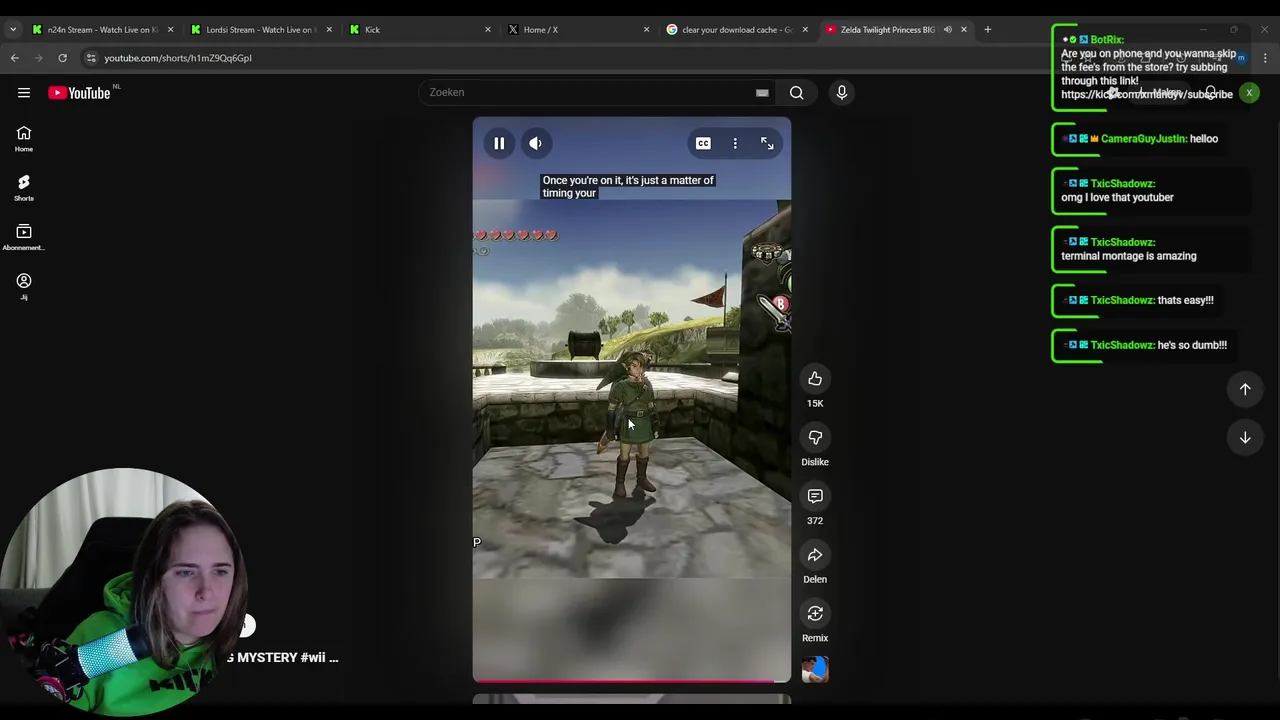Image resolution: width=1280 pixels, height=720 pixels.
Task: Click TxicShadowz 'thats easy!!!' message
Action: coord(1185,300)
